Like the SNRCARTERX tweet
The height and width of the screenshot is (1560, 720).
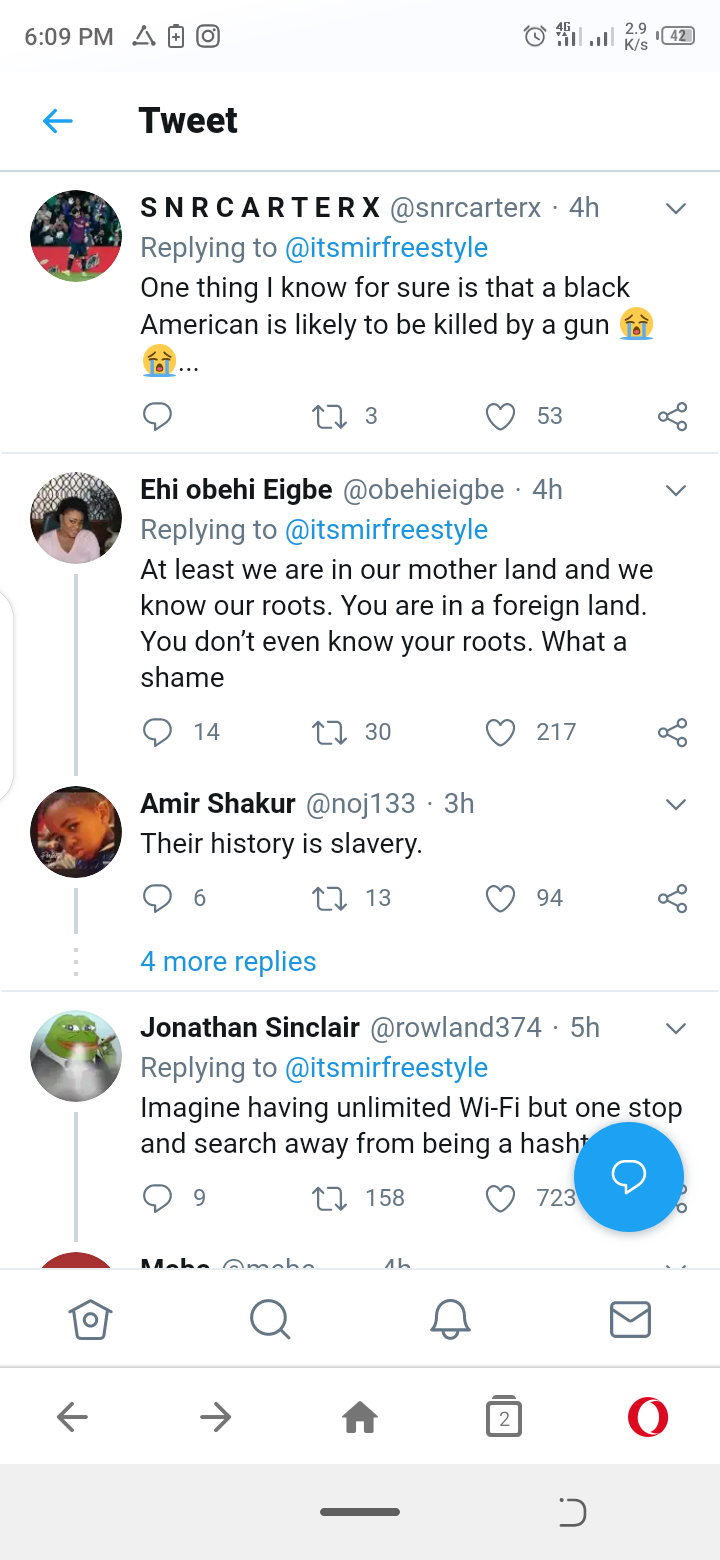tap(500, 416)
